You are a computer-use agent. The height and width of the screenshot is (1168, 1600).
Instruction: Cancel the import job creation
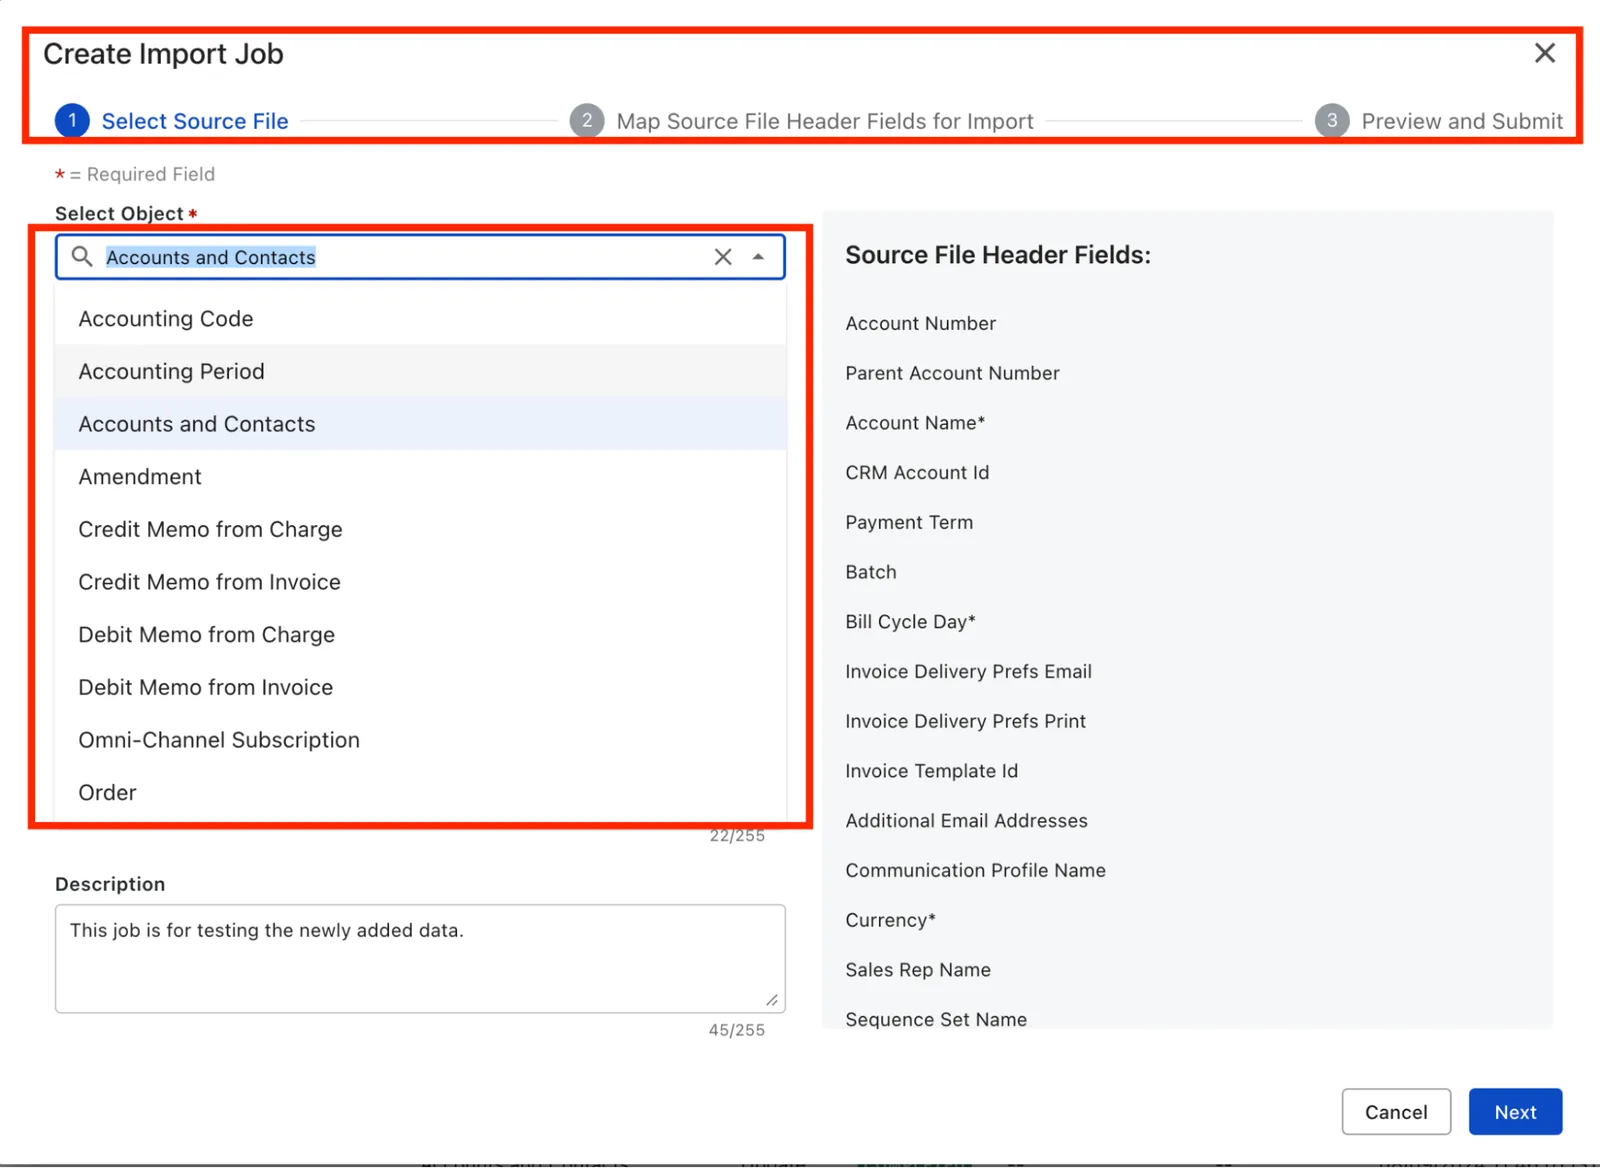coord(1396,1112)
